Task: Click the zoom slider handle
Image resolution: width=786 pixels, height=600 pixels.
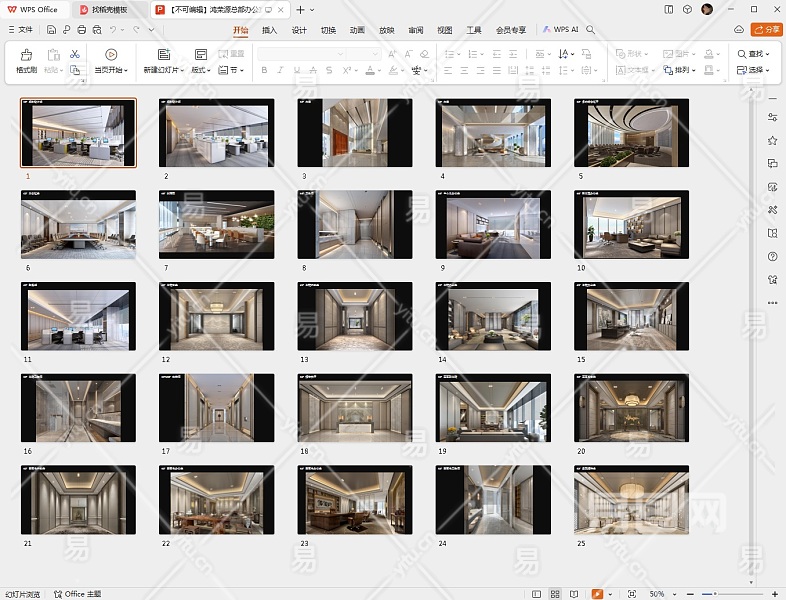Action: coord(713,594)
